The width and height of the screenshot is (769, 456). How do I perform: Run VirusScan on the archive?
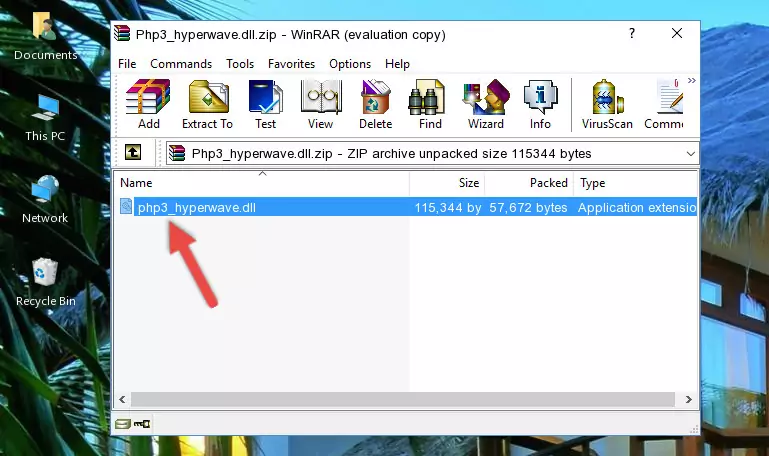tap(607, 104)
